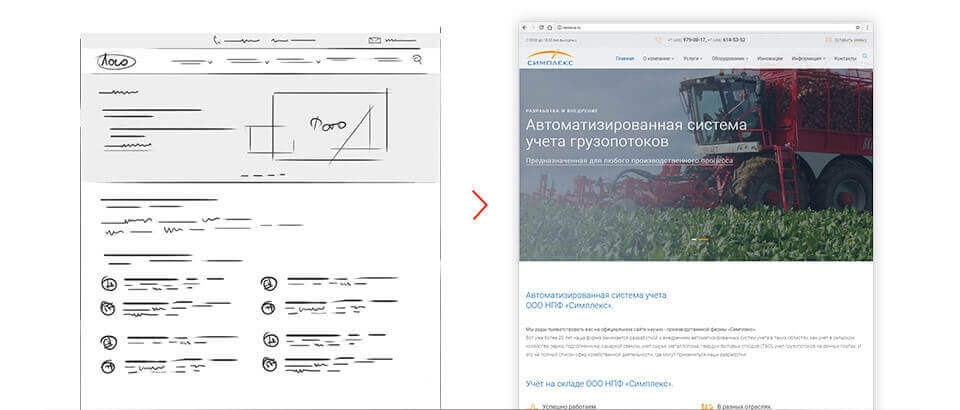
Task: Click heading 'Учёт на складе ООО НПФ «Симплекс»'
Action: tap(599, 384)
